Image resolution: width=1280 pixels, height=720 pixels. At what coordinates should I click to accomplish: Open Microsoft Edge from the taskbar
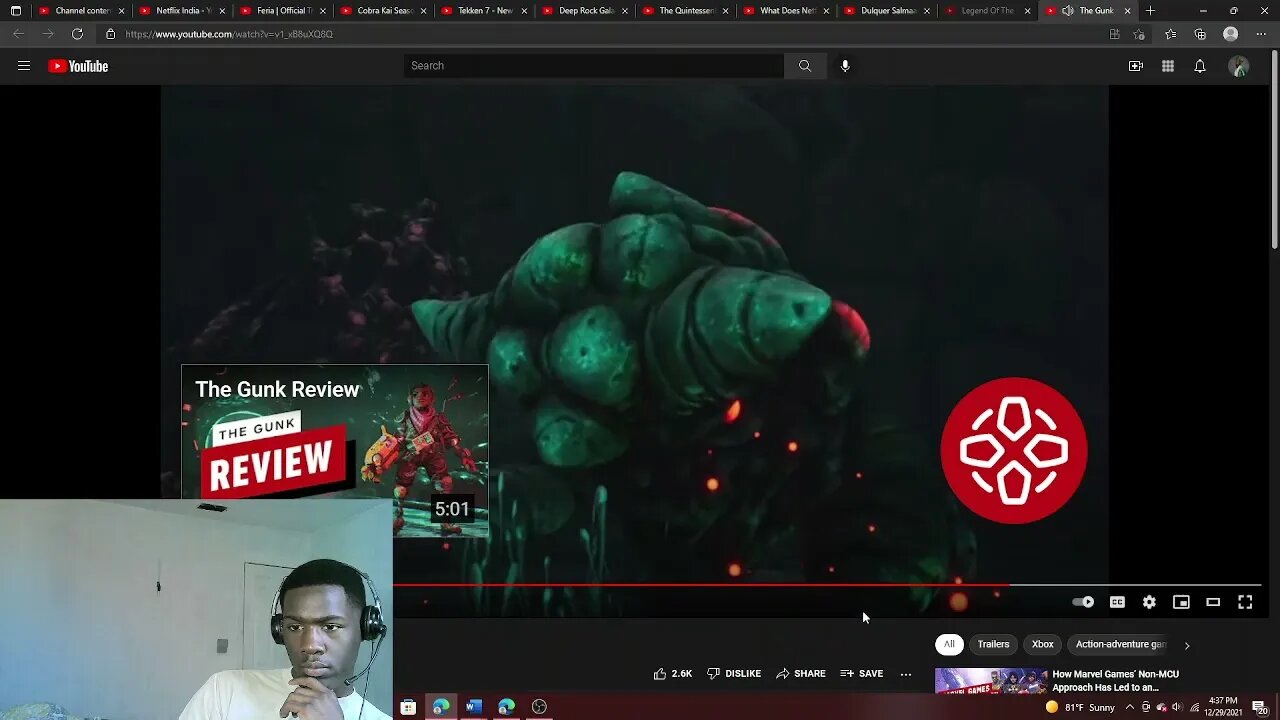pos(441,707)
